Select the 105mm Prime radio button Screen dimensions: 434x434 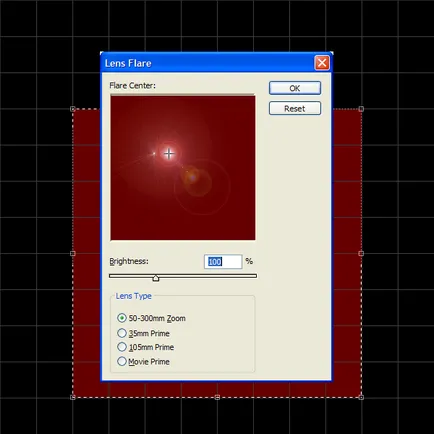(x=122, y=347)
